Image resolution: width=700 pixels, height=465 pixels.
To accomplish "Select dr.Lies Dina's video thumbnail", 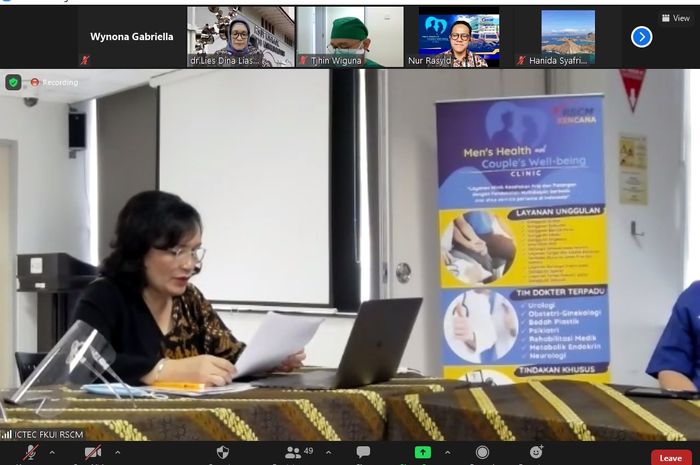I will (241, 37).
